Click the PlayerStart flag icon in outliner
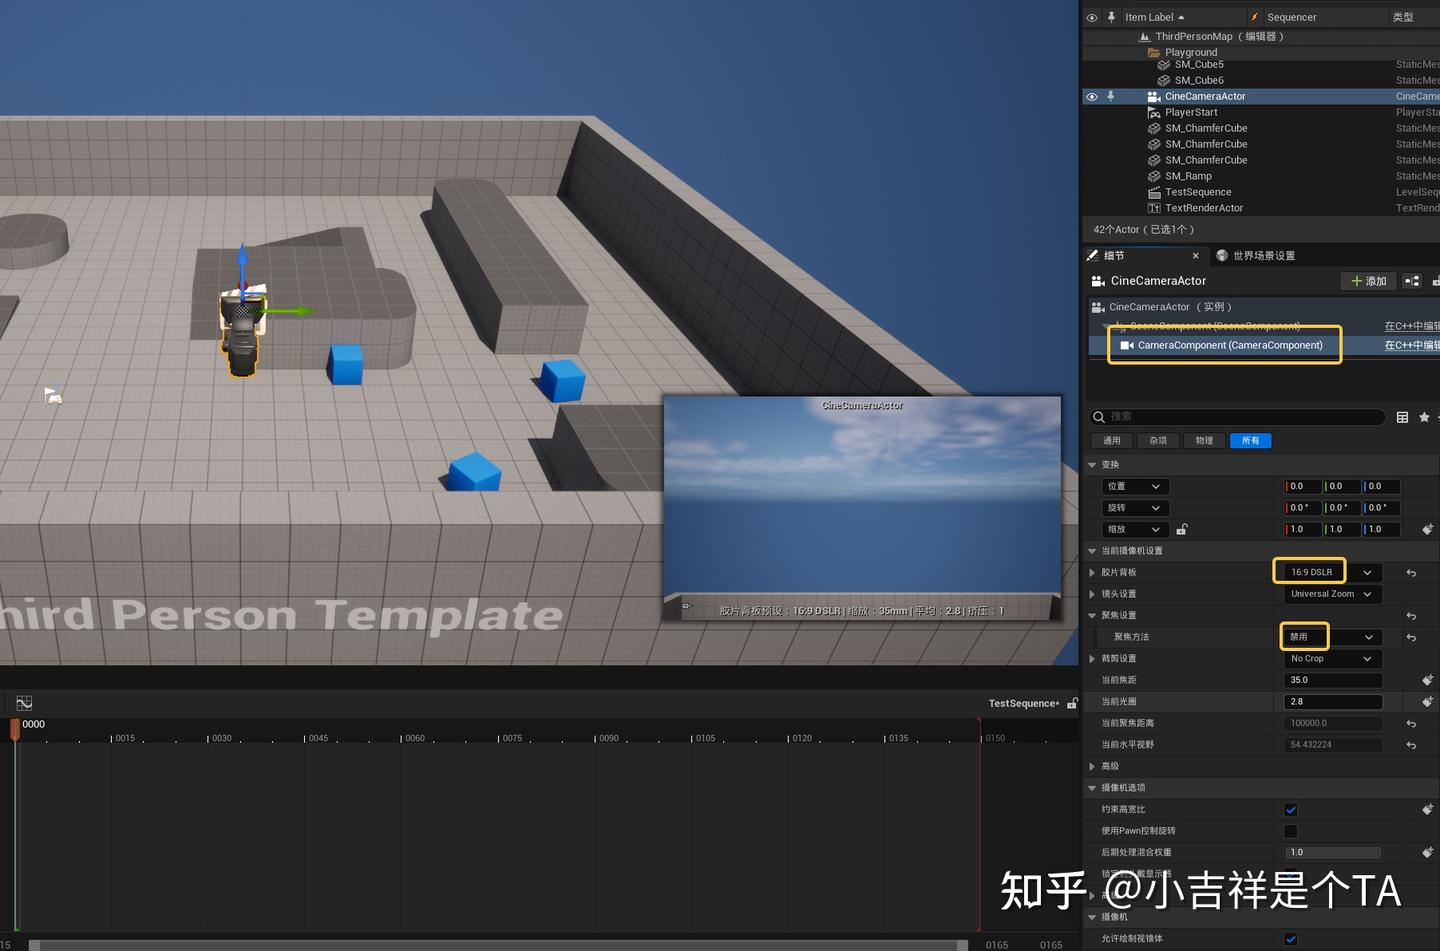 click(1155, 112)
